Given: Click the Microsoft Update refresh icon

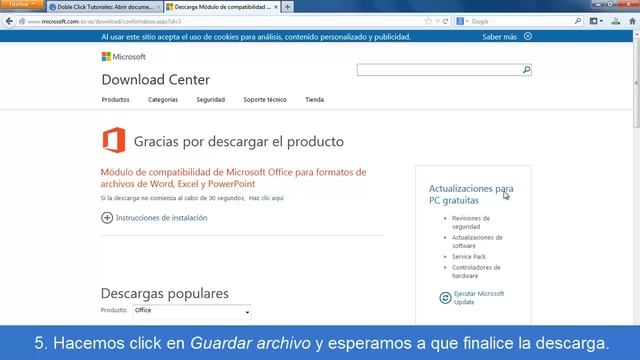Looking at the screenshot, I should point(445,298).
